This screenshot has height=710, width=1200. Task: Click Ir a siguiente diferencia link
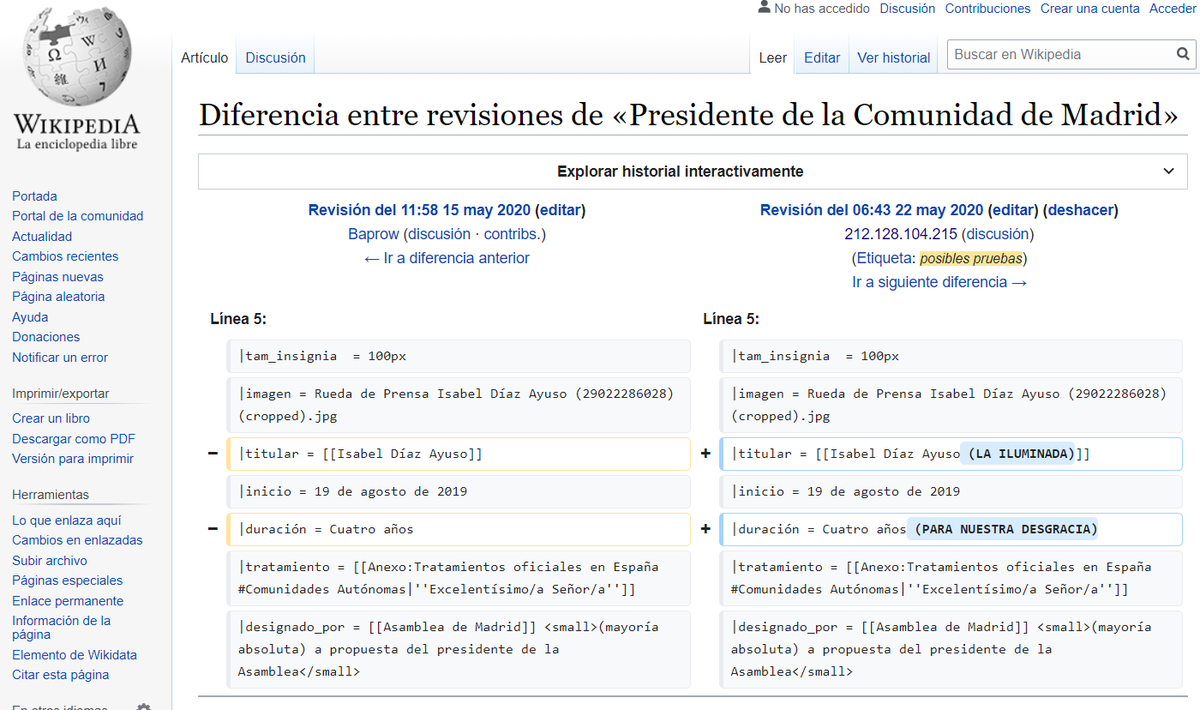(x=939, y=282)
